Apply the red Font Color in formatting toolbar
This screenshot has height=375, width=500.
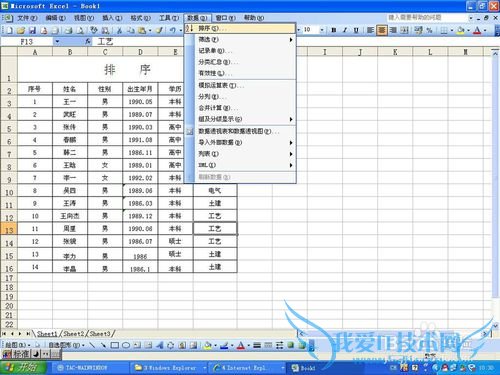(x=477, y=30)
